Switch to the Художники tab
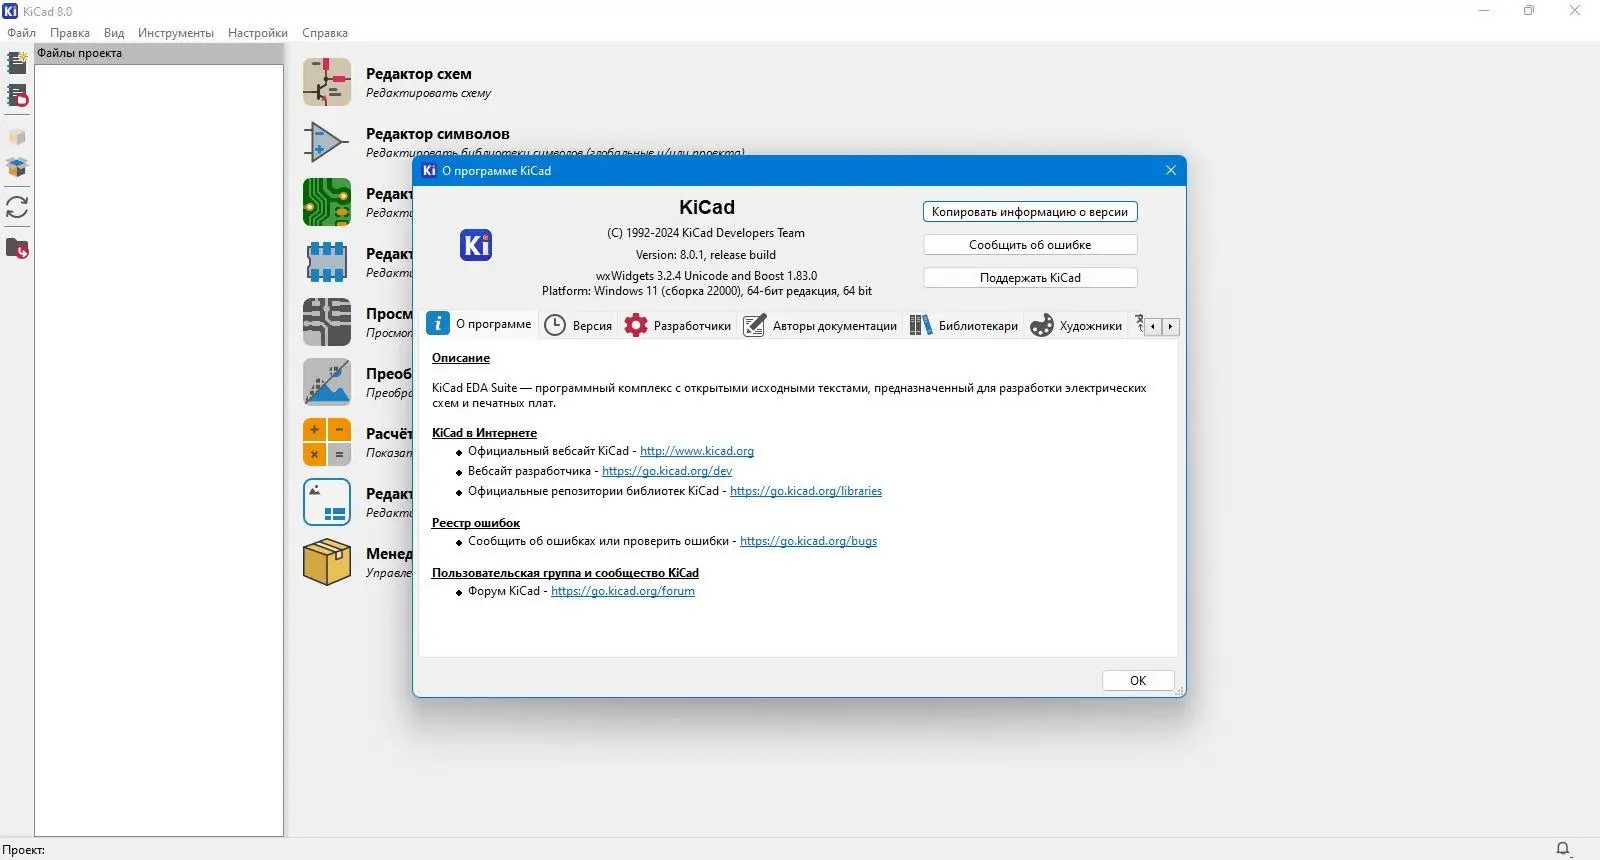Screen dimensions: 1600x860 1076,326
